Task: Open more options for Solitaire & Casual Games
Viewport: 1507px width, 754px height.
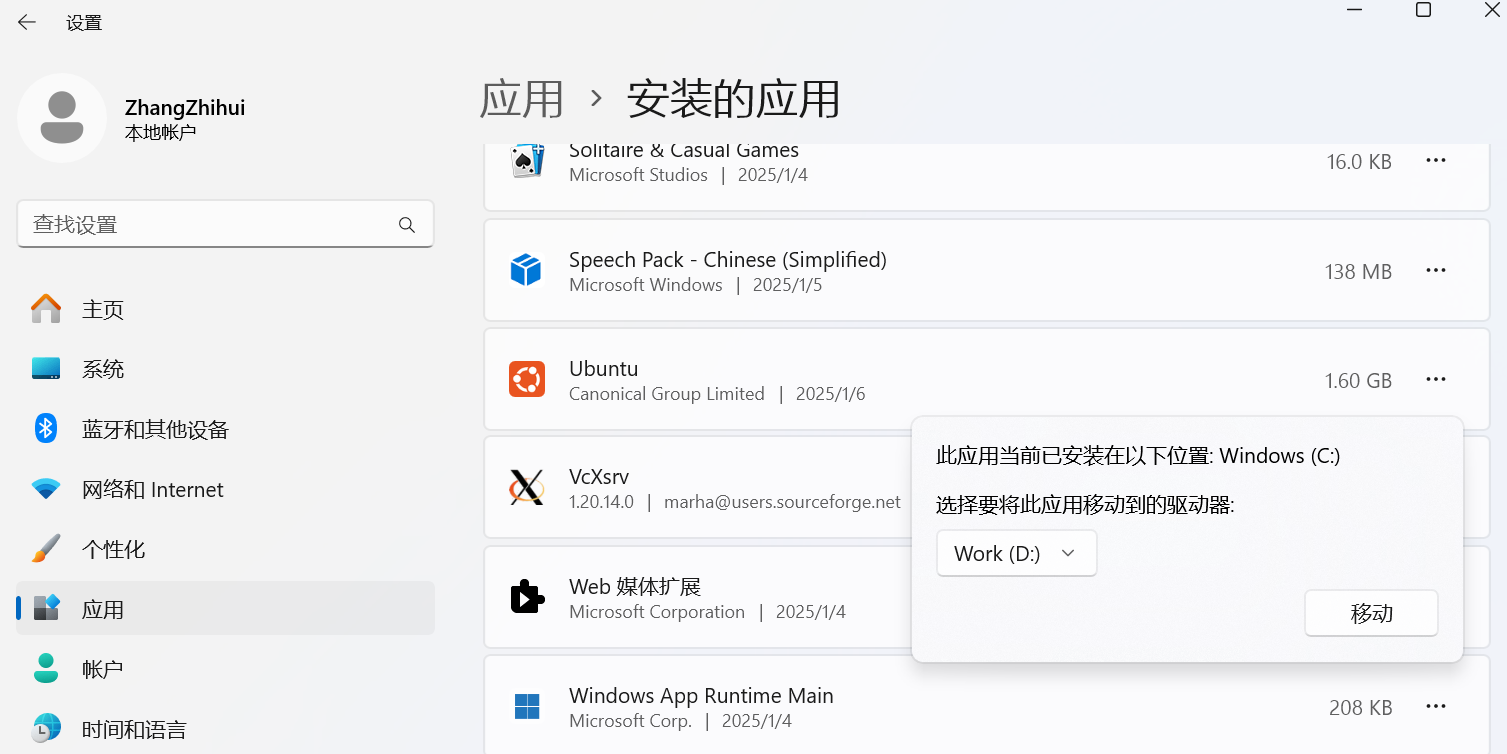Action: [1436, 160]
